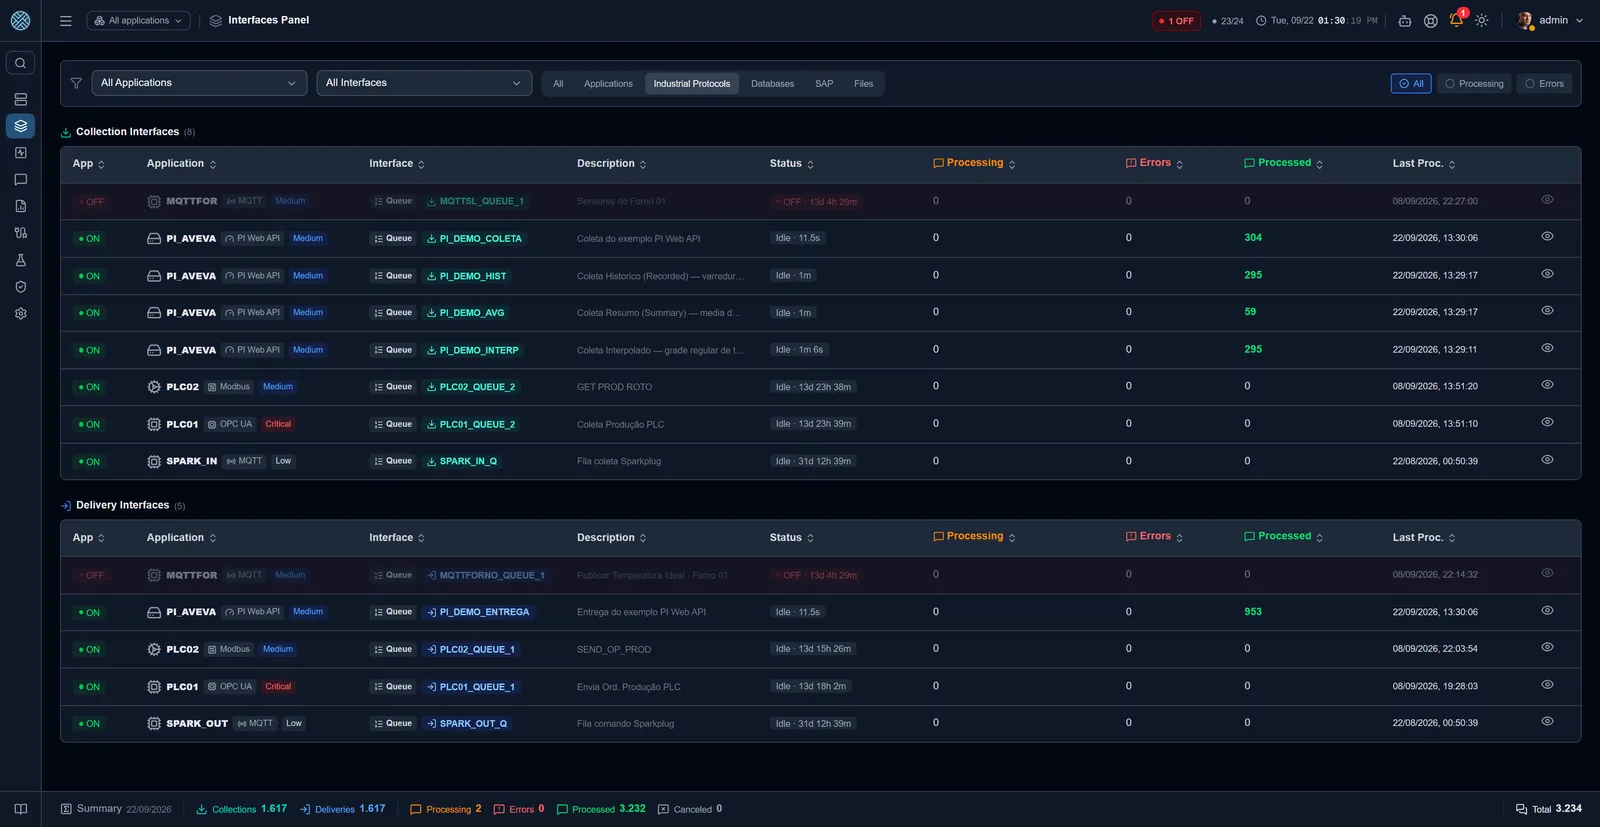Click the Summary calendar icon in footer
Image resolution: width=1600 pixels, height=827 pixels.
pyautogui.click(x=66, y=809)
